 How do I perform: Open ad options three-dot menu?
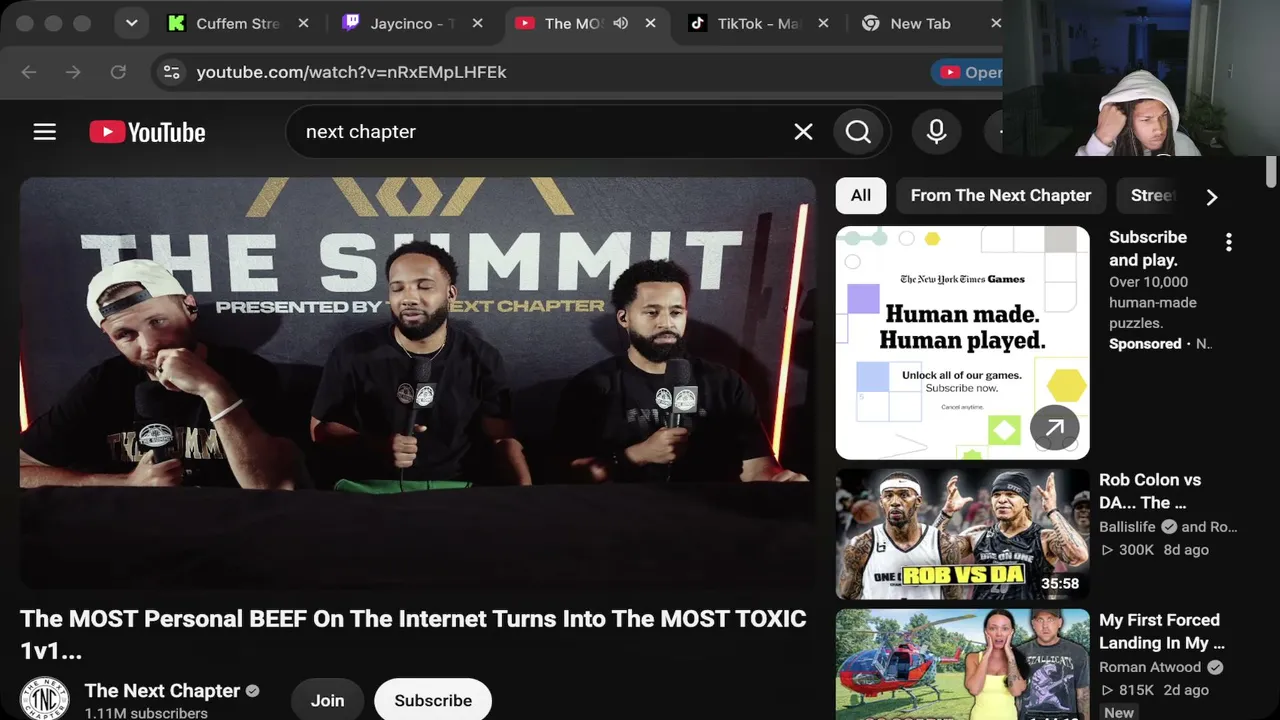[x=1229, y=242]
